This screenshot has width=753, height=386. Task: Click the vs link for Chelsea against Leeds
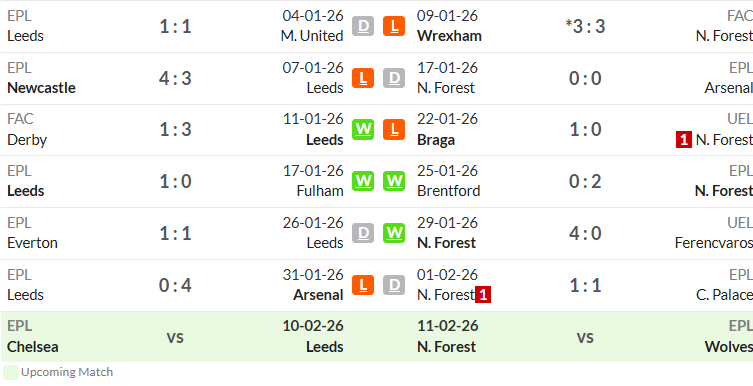[175, 337]
